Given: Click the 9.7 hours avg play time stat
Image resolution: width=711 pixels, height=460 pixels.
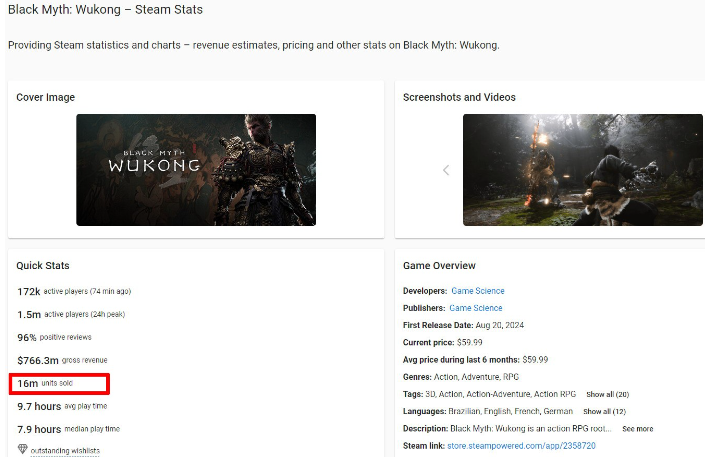Looking at the screenshot, I should point(62,406).
